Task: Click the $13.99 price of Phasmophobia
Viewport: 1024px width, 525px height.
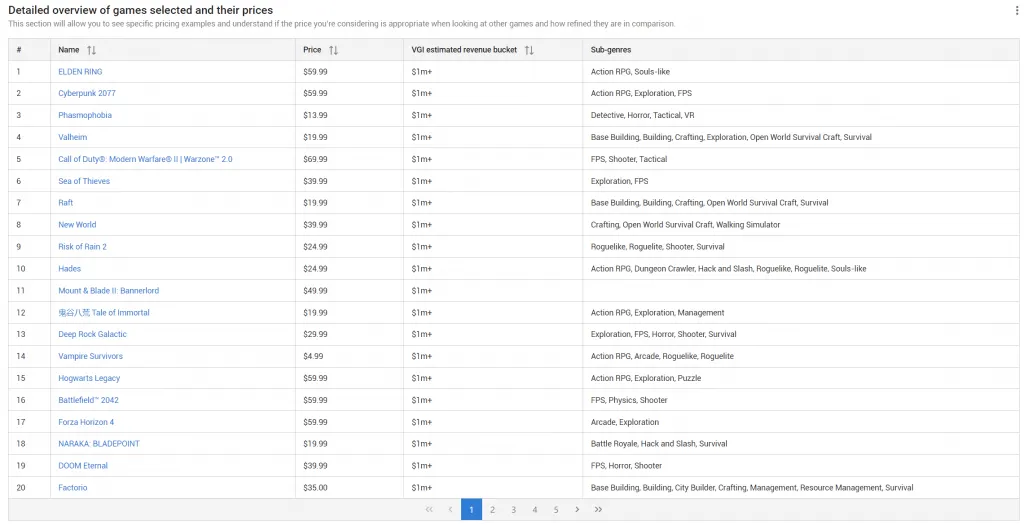Action: [315, 116]
